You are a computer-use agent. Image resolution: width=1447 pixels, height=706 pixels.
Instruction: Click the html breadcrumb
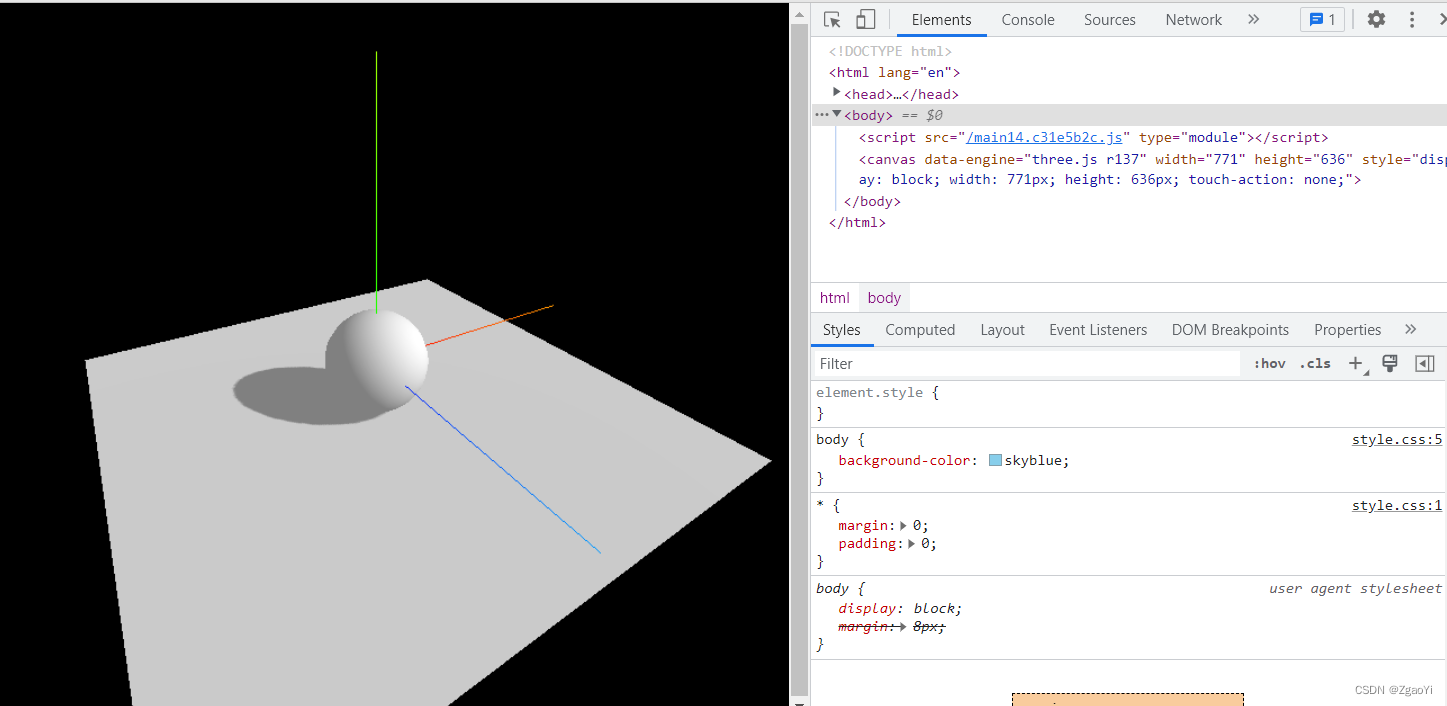(835, 298)
